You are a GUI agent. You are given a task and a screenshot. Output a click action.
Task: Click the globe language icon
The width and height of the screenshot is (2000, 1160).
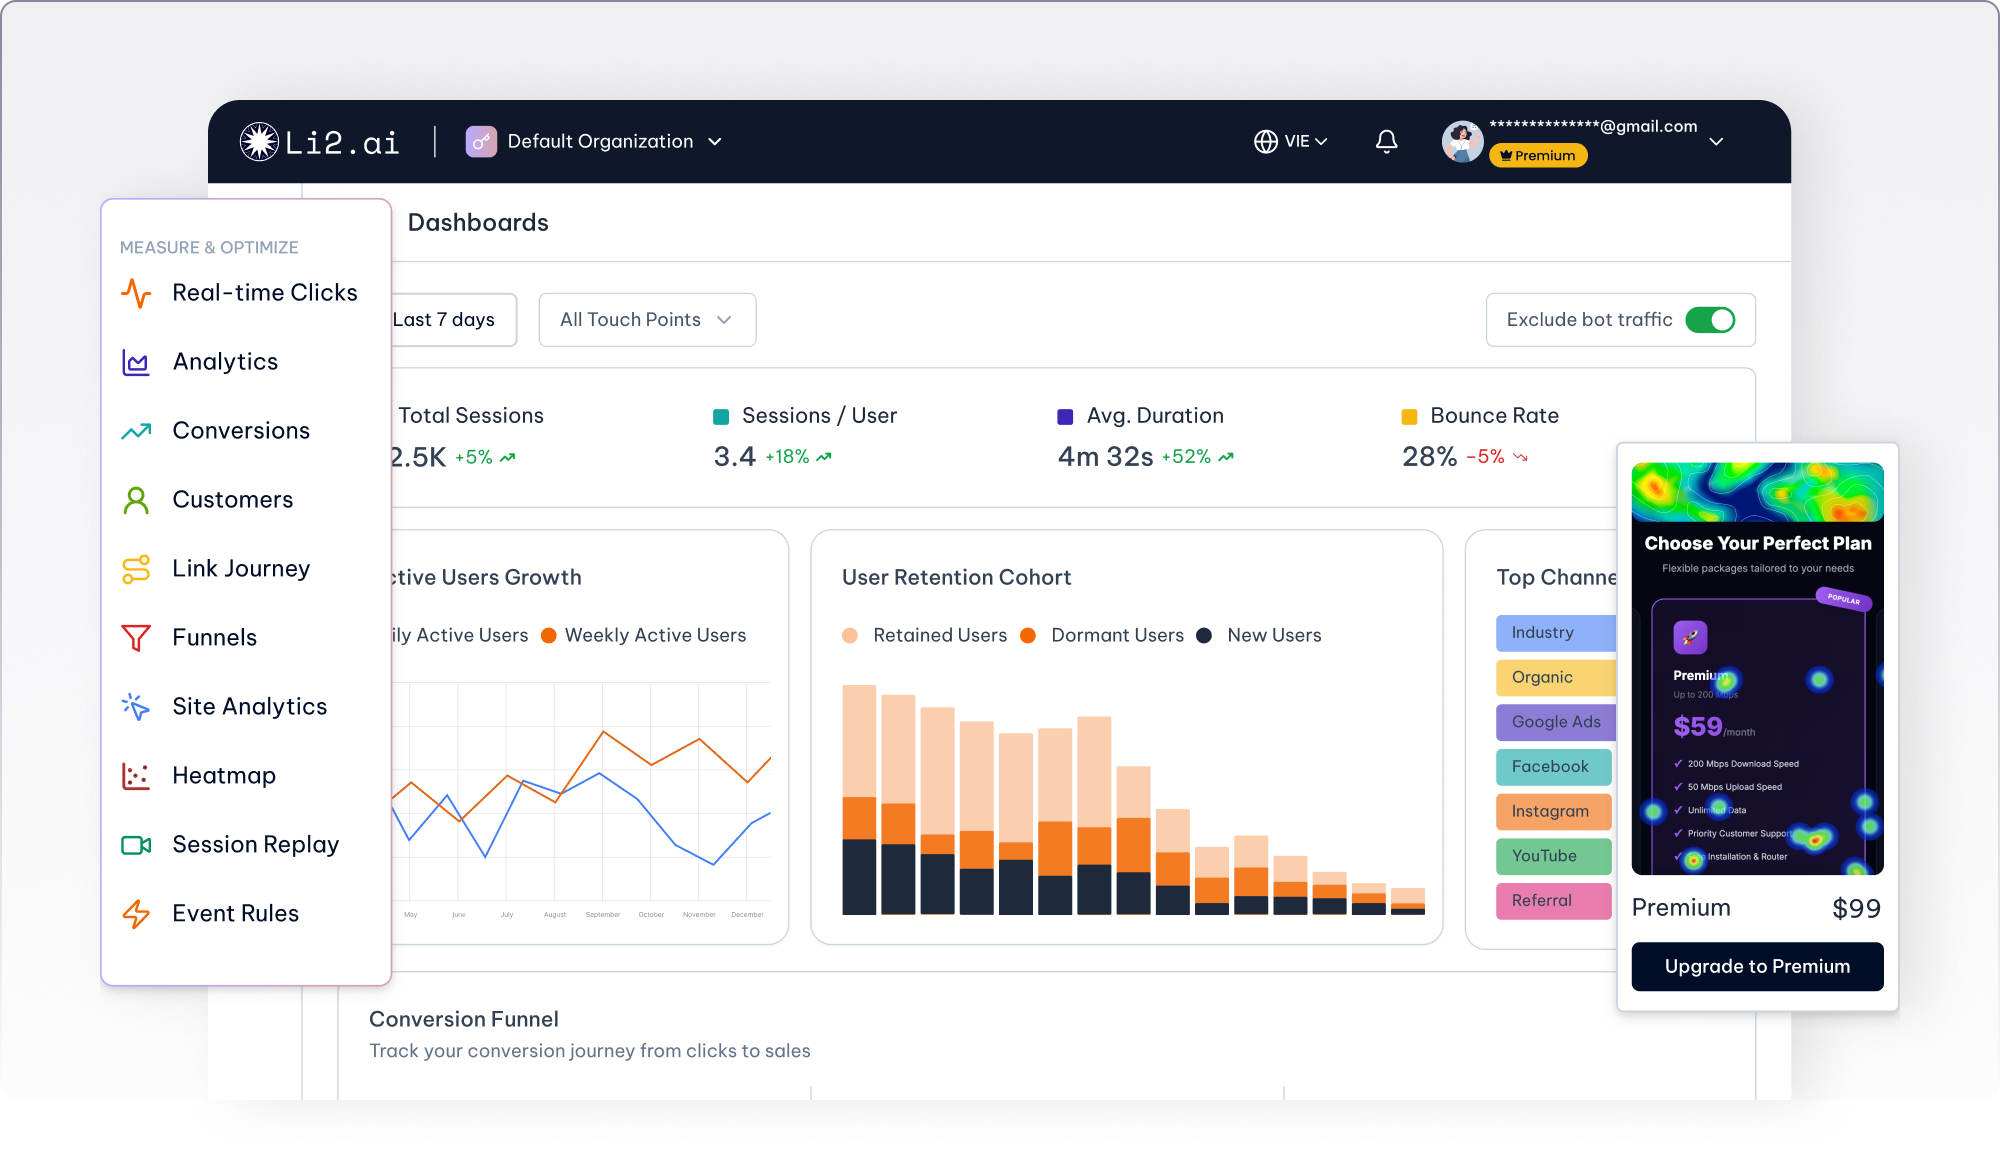point(1266,142)
